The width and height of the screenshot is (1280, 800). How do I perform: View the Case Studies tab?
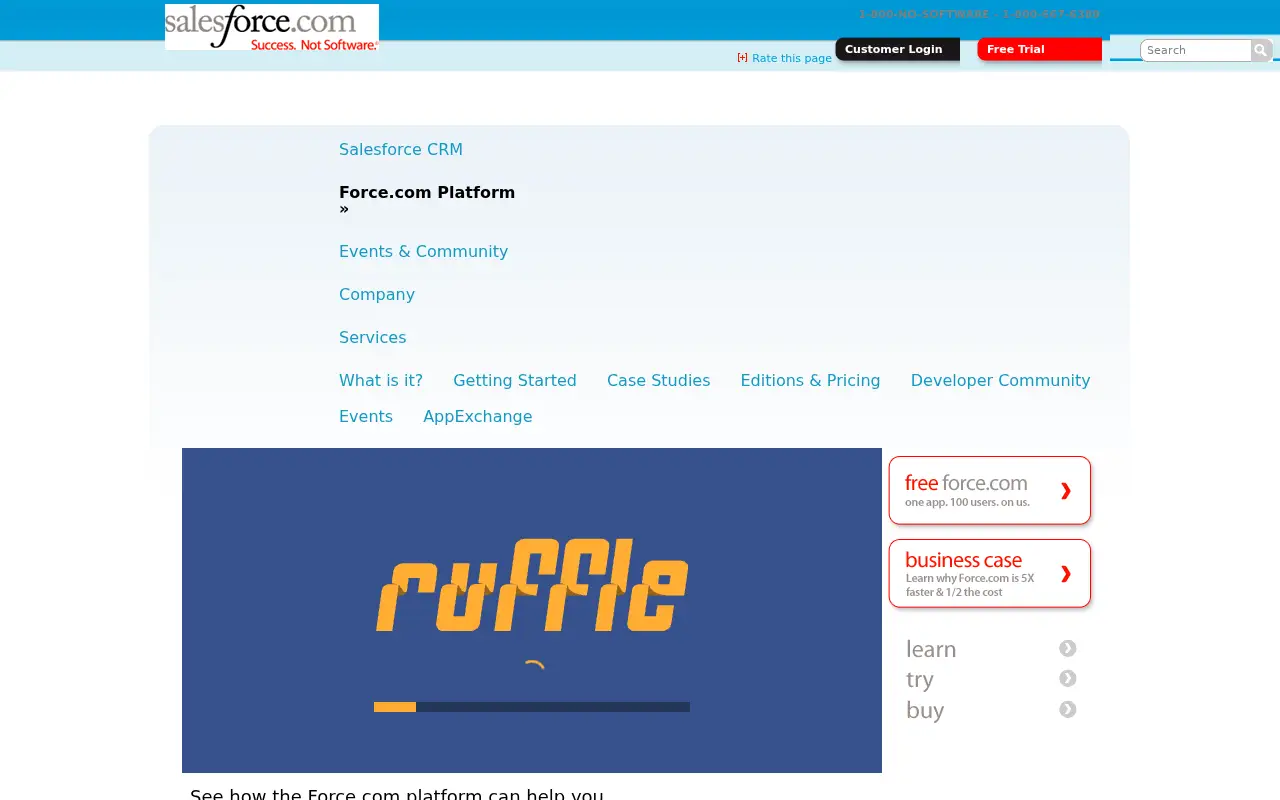[659, 380]
